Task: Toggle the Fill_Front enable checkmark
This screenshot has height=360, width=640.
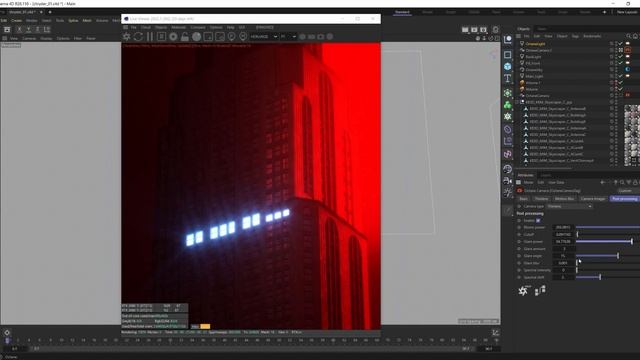Action: (x=620, y=63)
